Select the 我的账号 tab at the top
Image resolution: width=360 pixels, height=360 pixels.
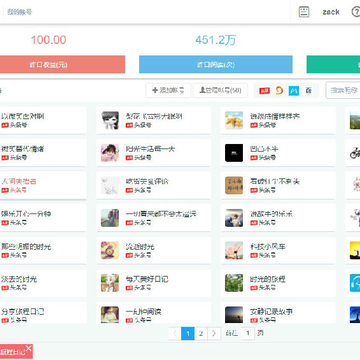point(20,12)
